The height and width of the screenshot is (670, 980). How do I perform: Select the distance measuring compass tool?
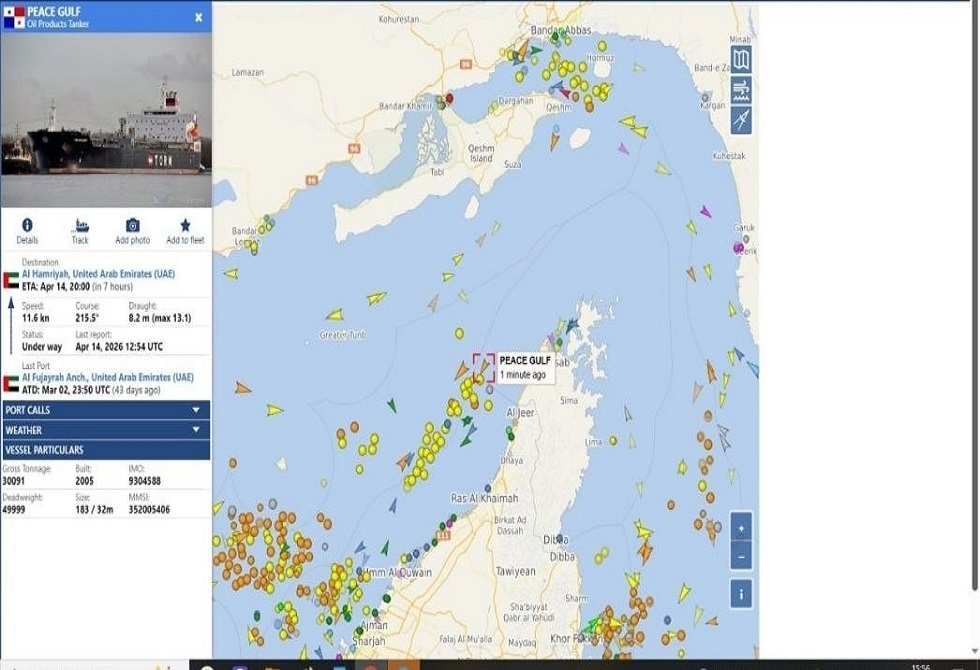click(740, 121)
